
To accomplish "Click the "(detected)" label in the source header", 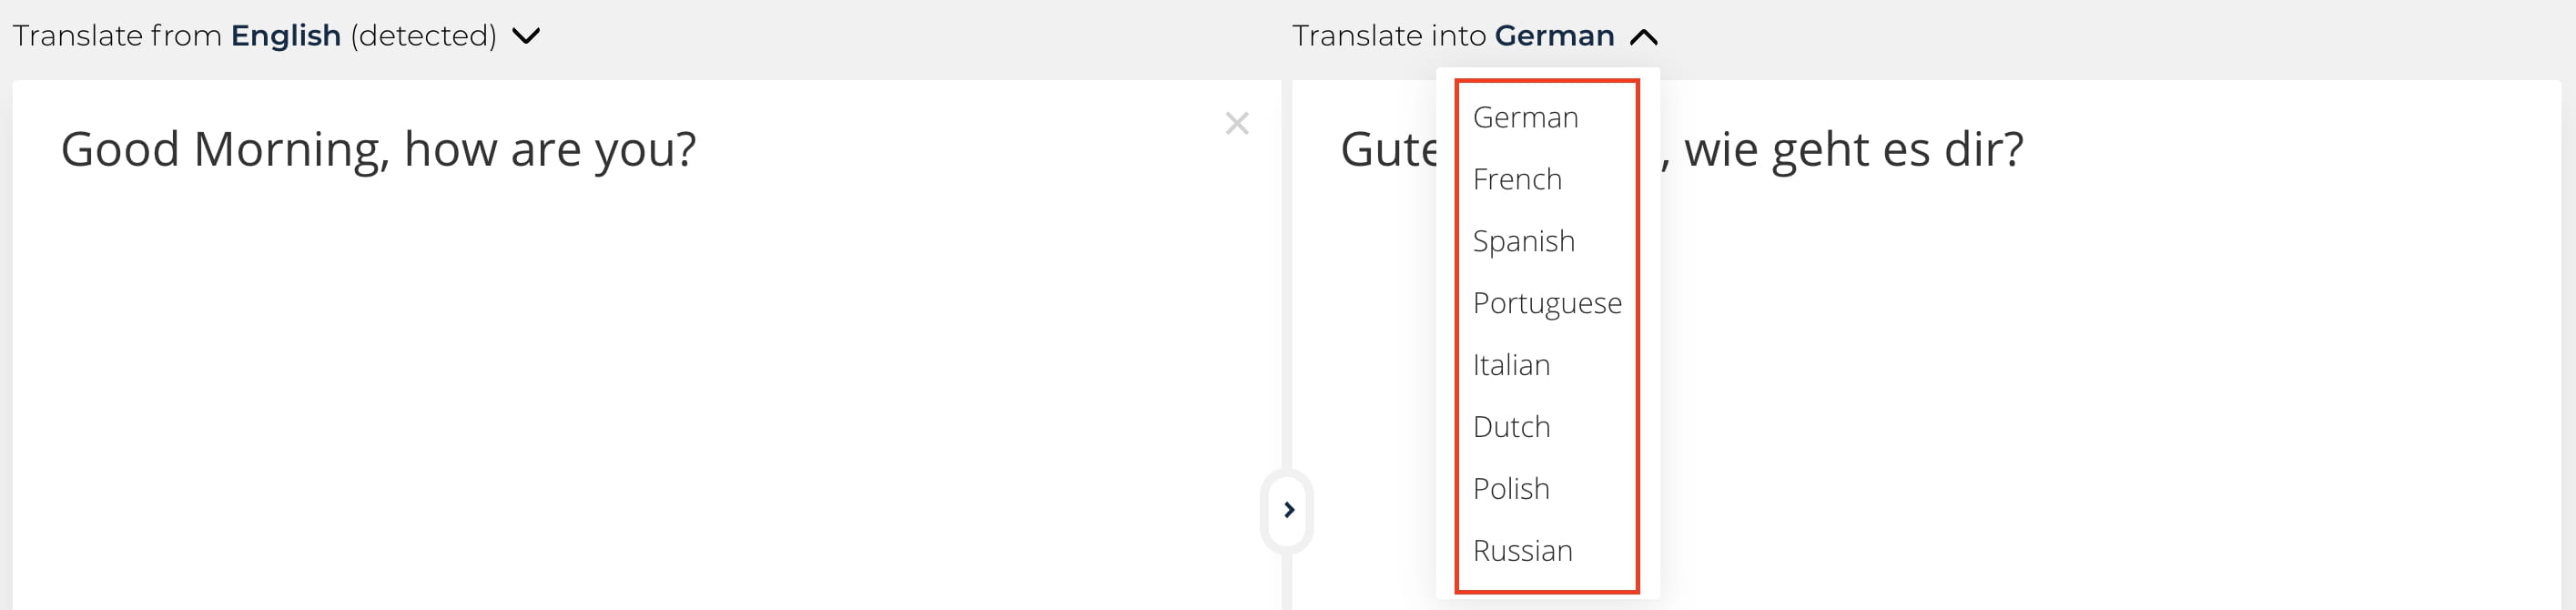I will pyautogui.click(x=423, y=36).
